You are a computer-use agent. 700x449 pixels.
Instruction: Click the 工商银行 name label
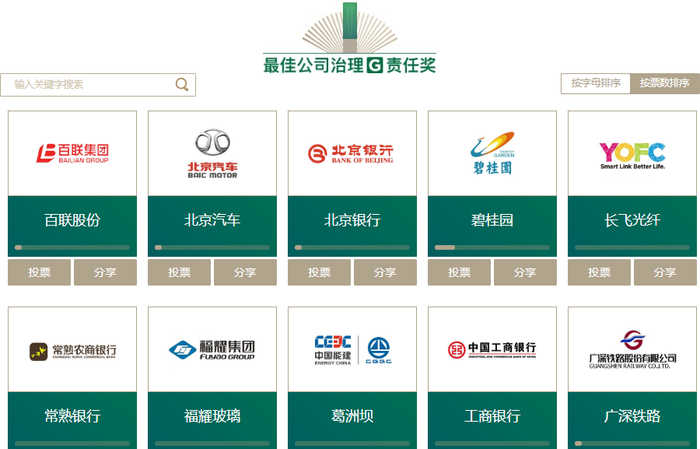(492, 416)
